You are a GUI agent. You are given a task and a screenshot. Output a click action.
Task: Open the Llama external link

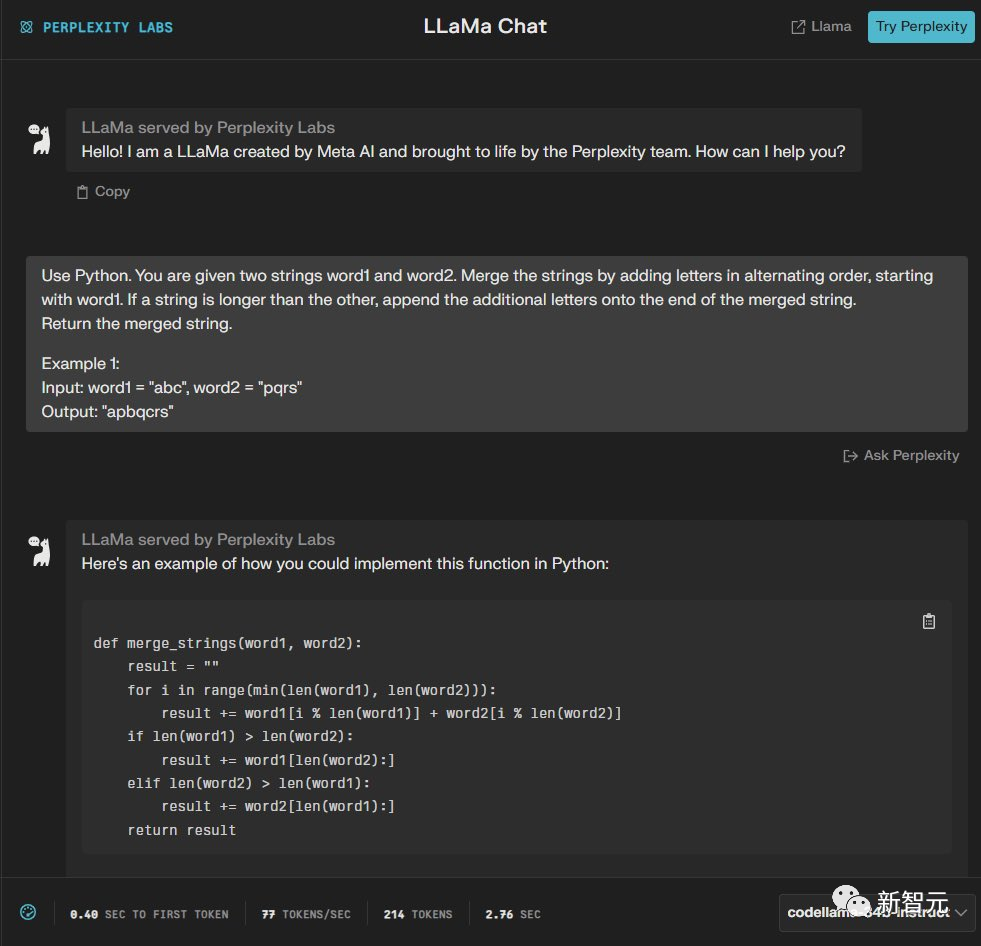click(821, 26)
